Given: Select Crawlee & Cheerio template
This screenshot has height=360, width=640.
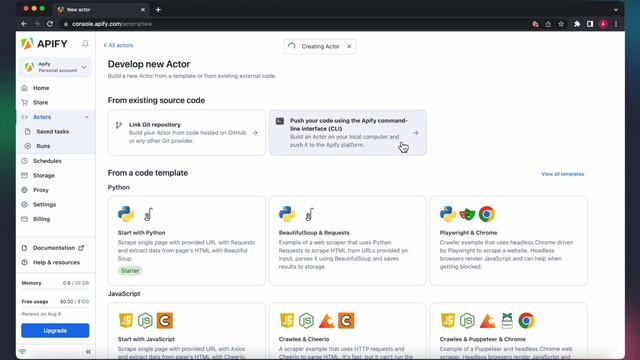Looking at the screenshot, I should [x=348, y=331].
